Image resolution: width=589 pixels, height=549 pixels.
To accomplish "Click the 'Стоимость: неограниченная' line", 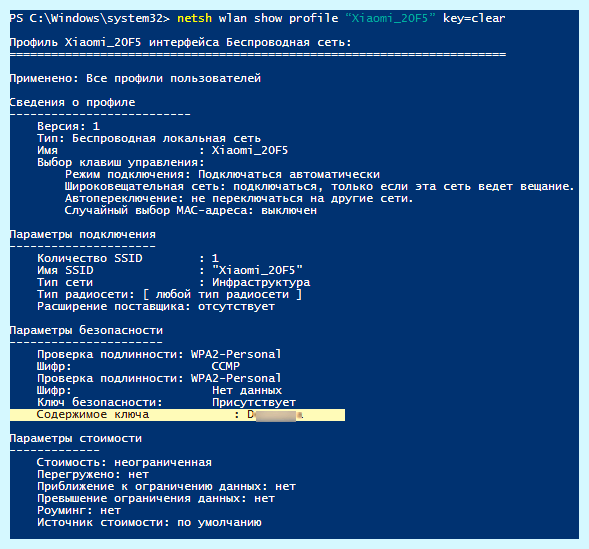I will coord(124,462).
